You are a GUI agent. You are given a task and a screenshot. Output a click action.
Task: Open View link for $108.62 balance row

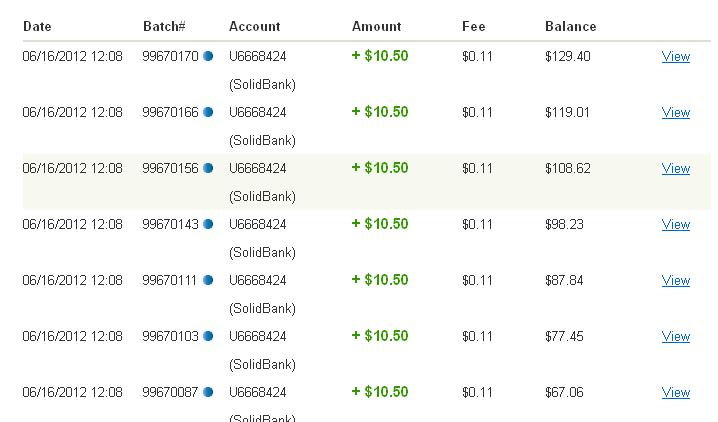(x=676, y=169)
